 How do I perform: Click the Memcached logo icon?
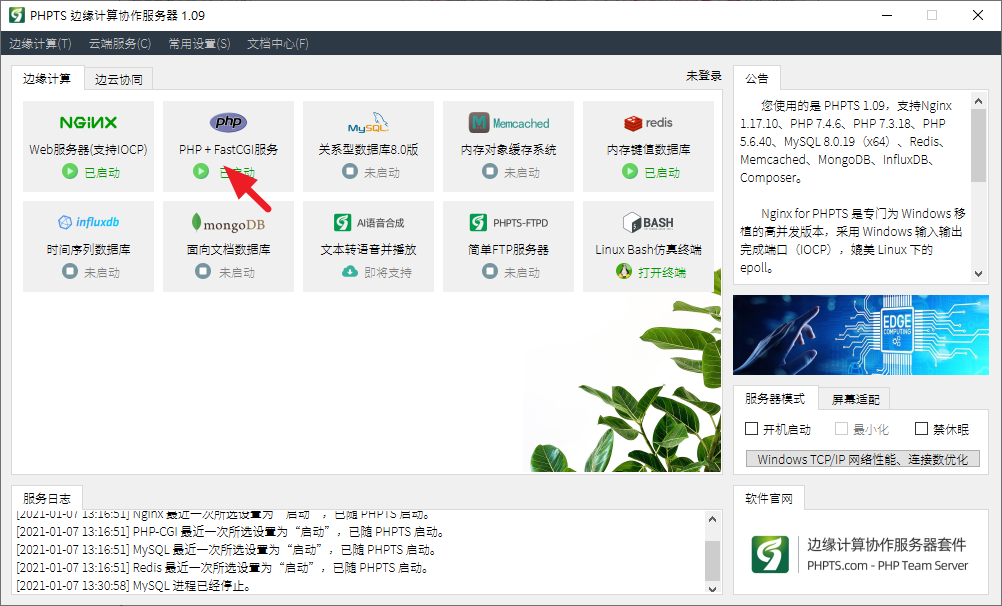coord(509,123)
